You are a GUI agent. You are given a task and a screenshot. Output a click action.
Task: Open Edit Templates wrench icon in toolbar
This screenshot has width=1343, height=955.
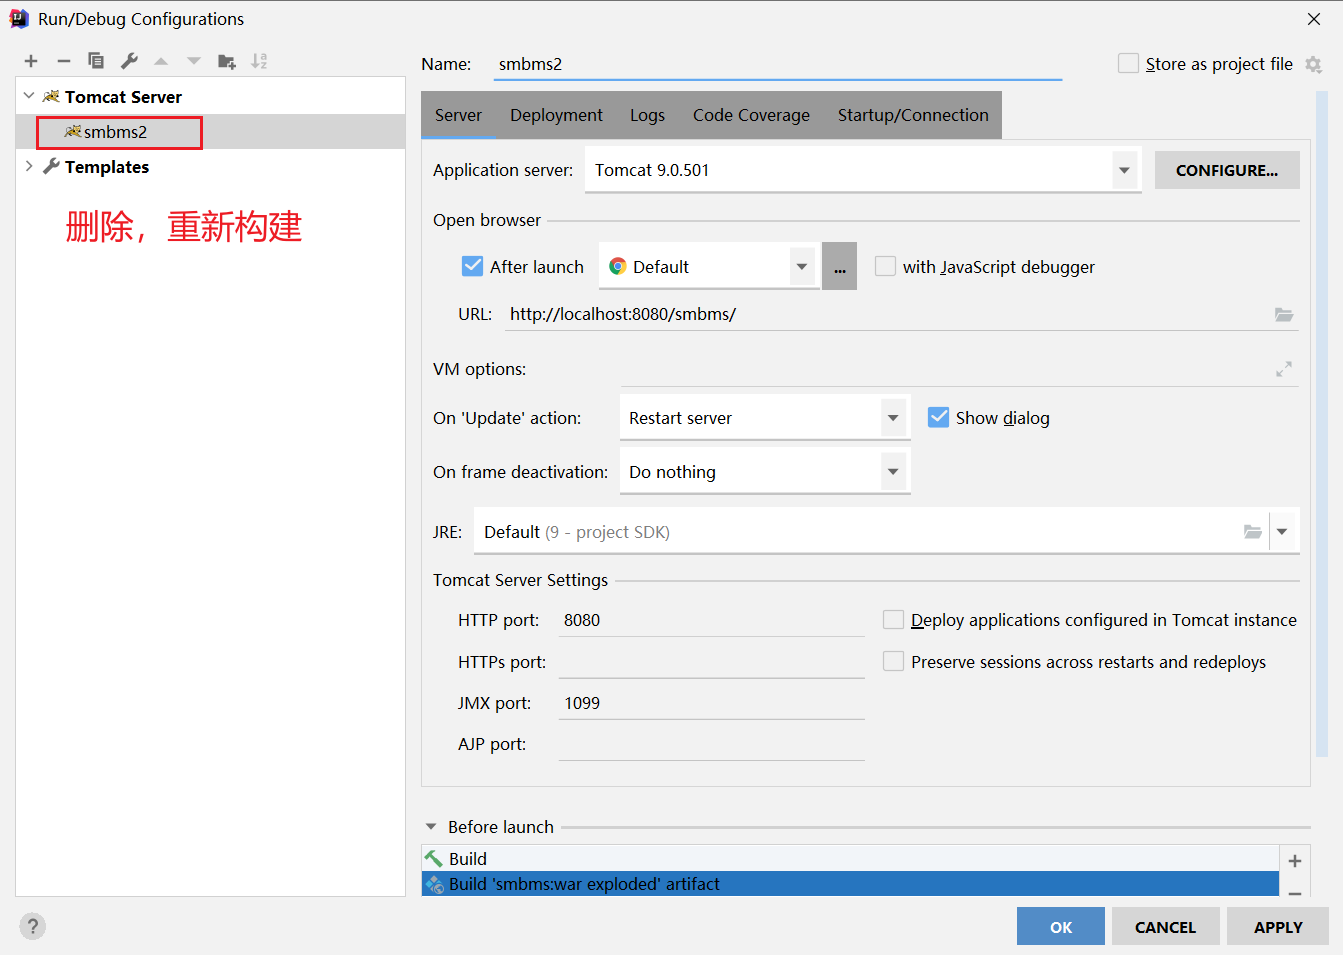pos(129,61)
